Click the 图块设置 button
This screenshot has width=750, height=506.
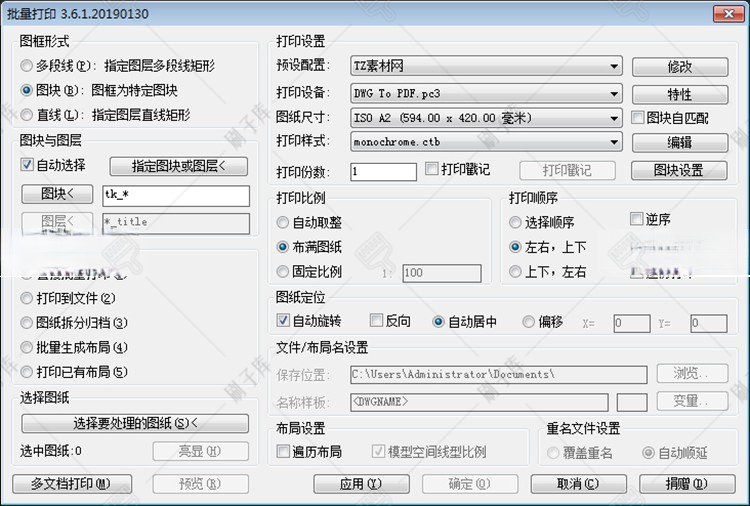[679, 170]
